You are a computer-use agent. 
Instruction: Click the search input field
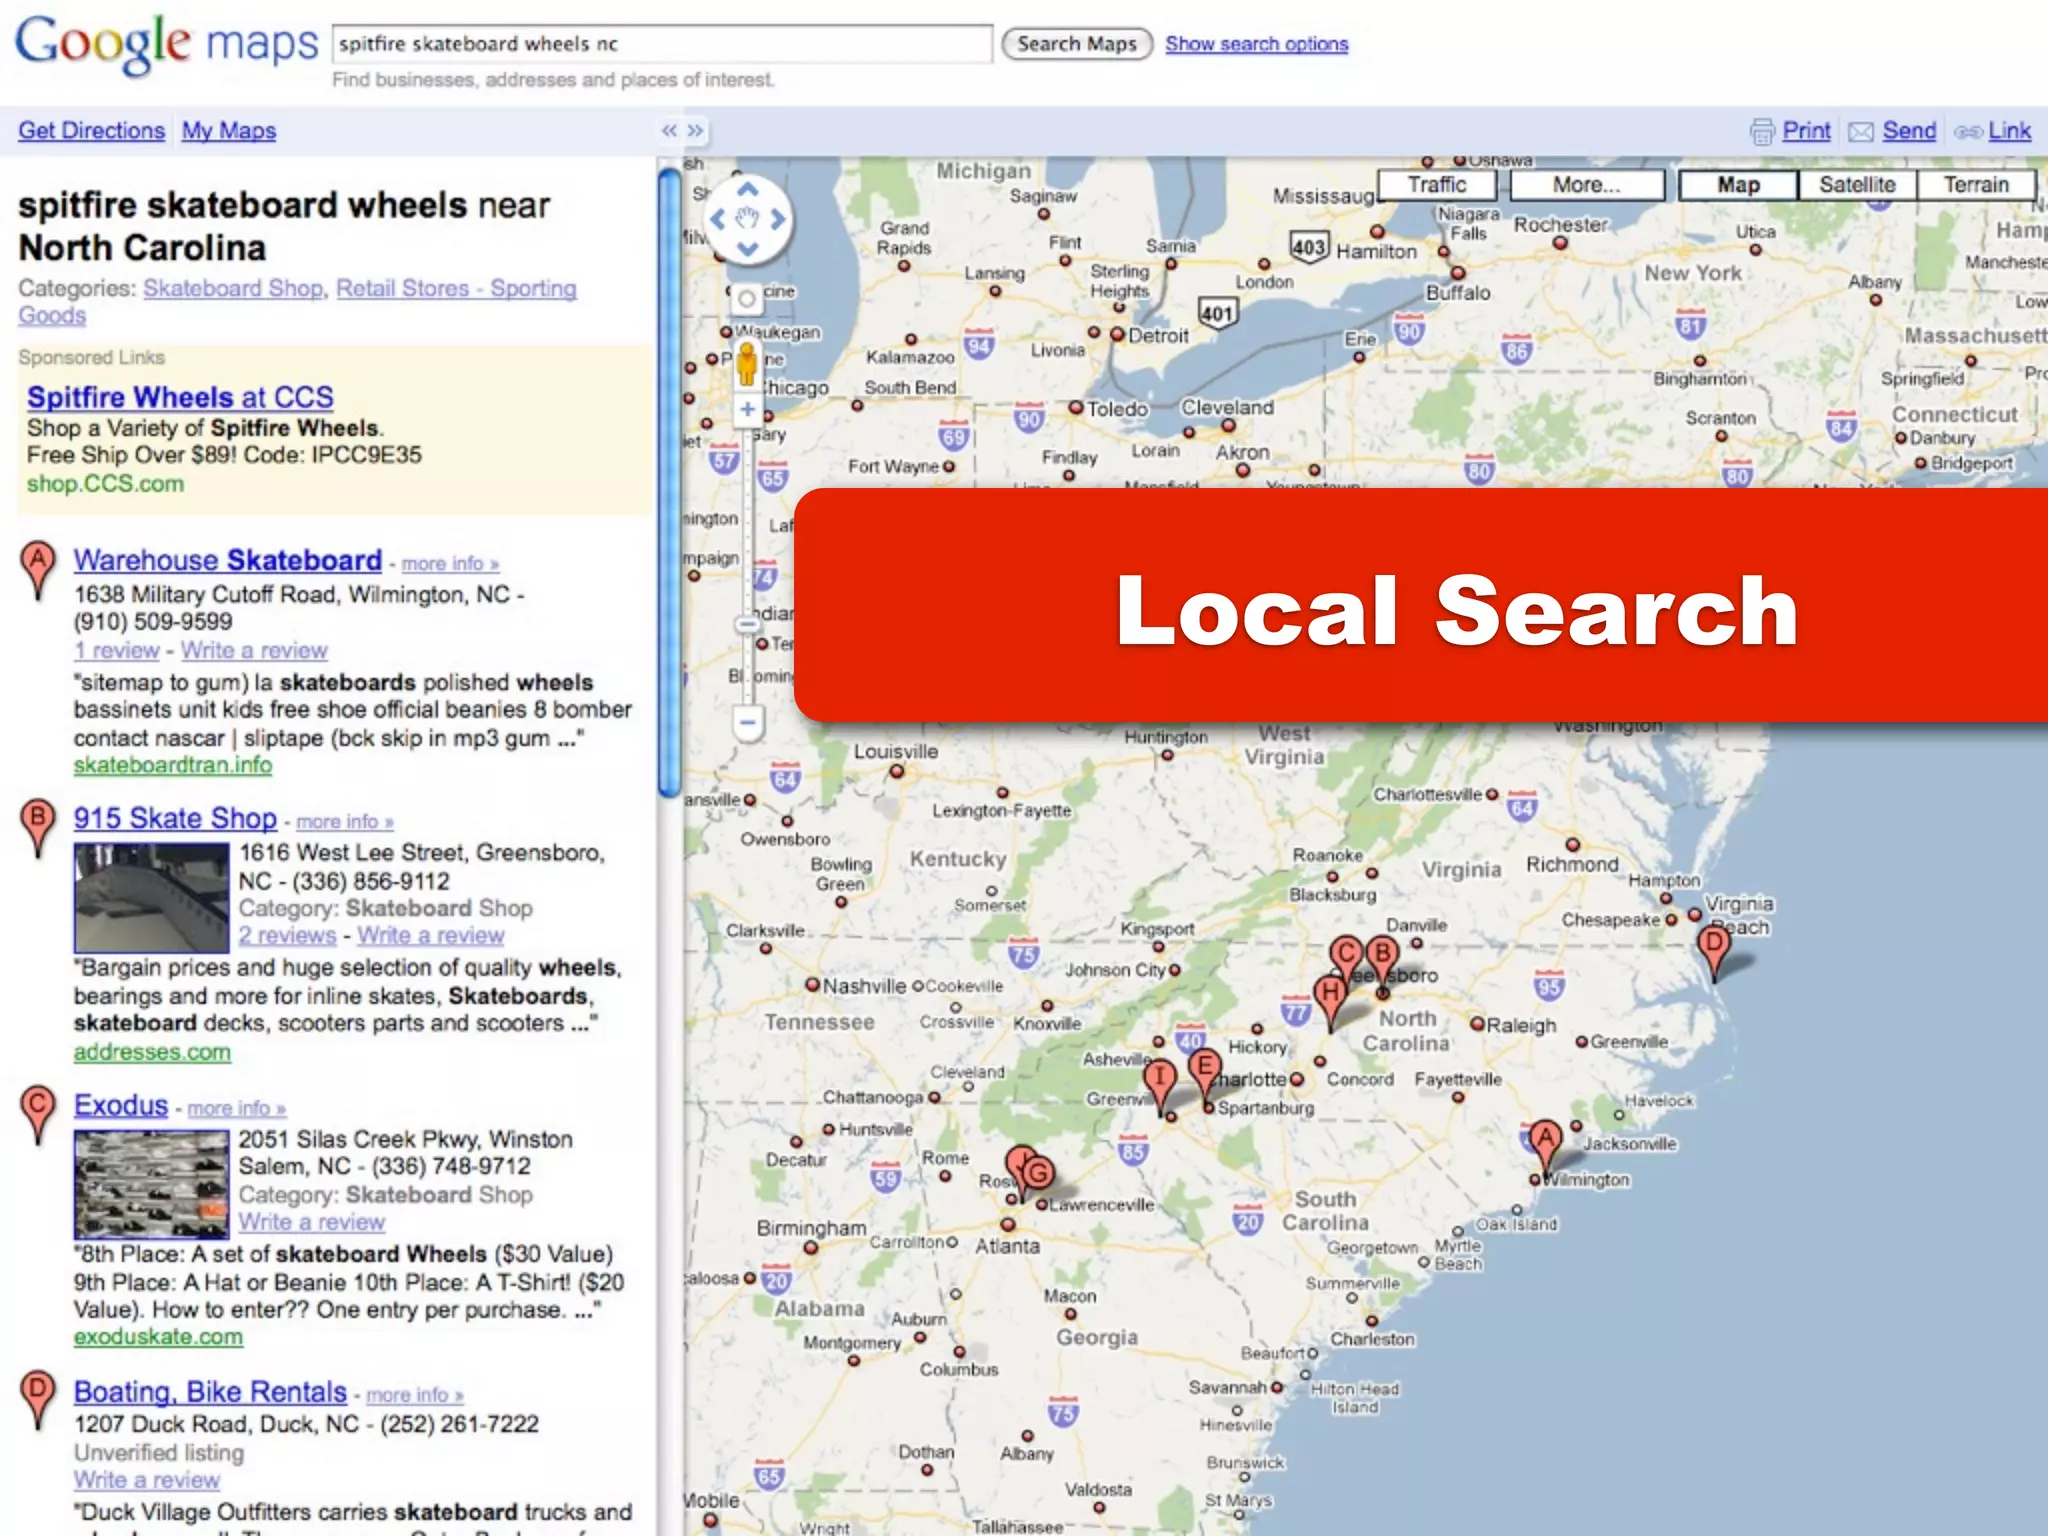coord(662,44)
